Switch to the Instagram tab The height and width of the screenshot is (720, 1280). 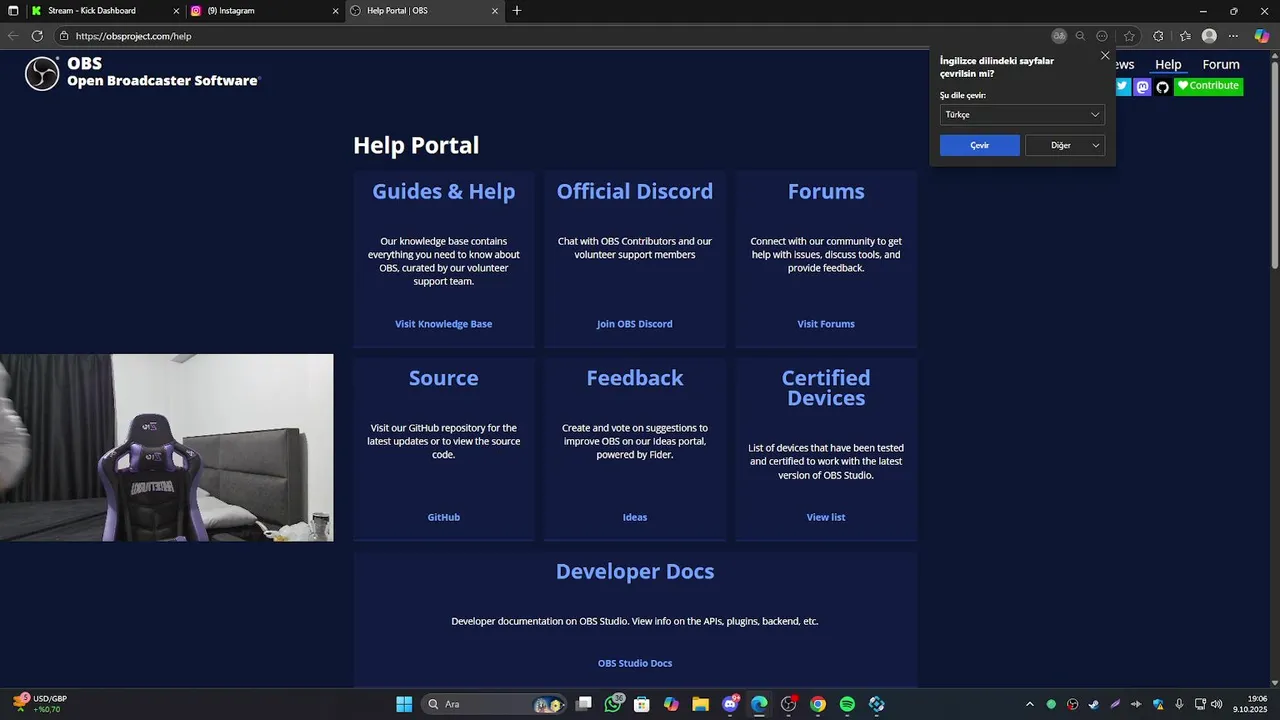[264, 11]
